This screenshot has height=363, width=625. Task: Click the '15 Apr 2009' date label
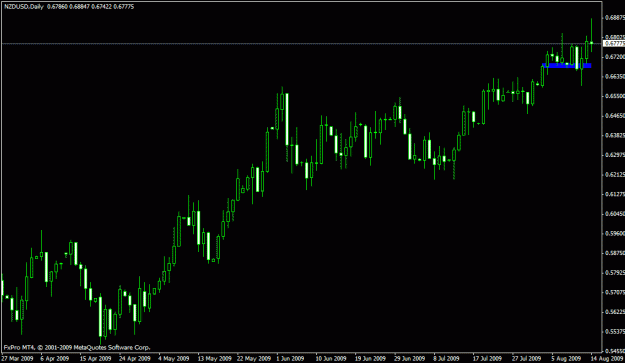pyautogui.click(x=95, y=358)
